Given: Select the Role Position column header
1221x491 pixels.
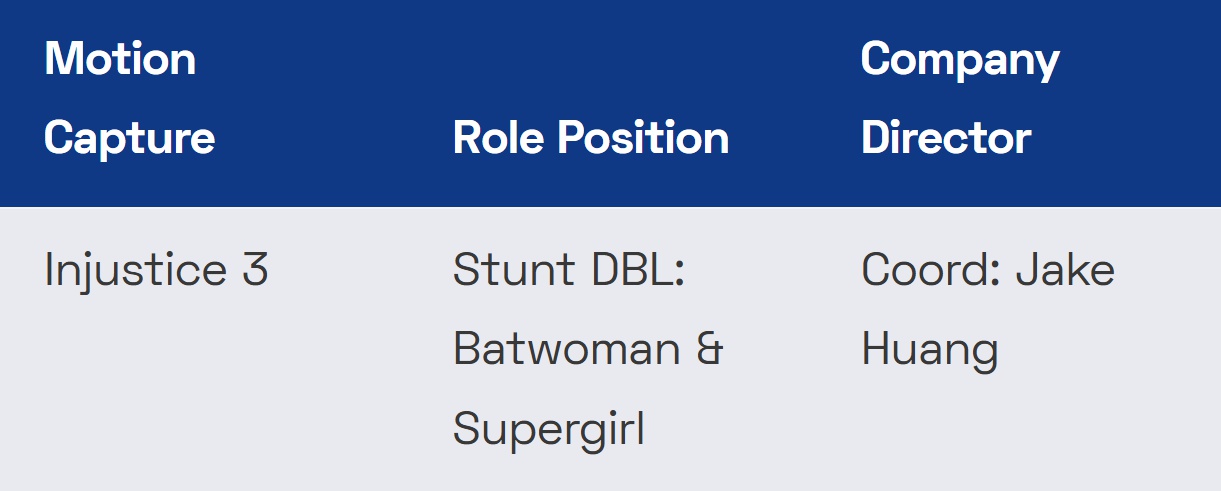Looking at the screenshot, I should [x=591, y=137].
